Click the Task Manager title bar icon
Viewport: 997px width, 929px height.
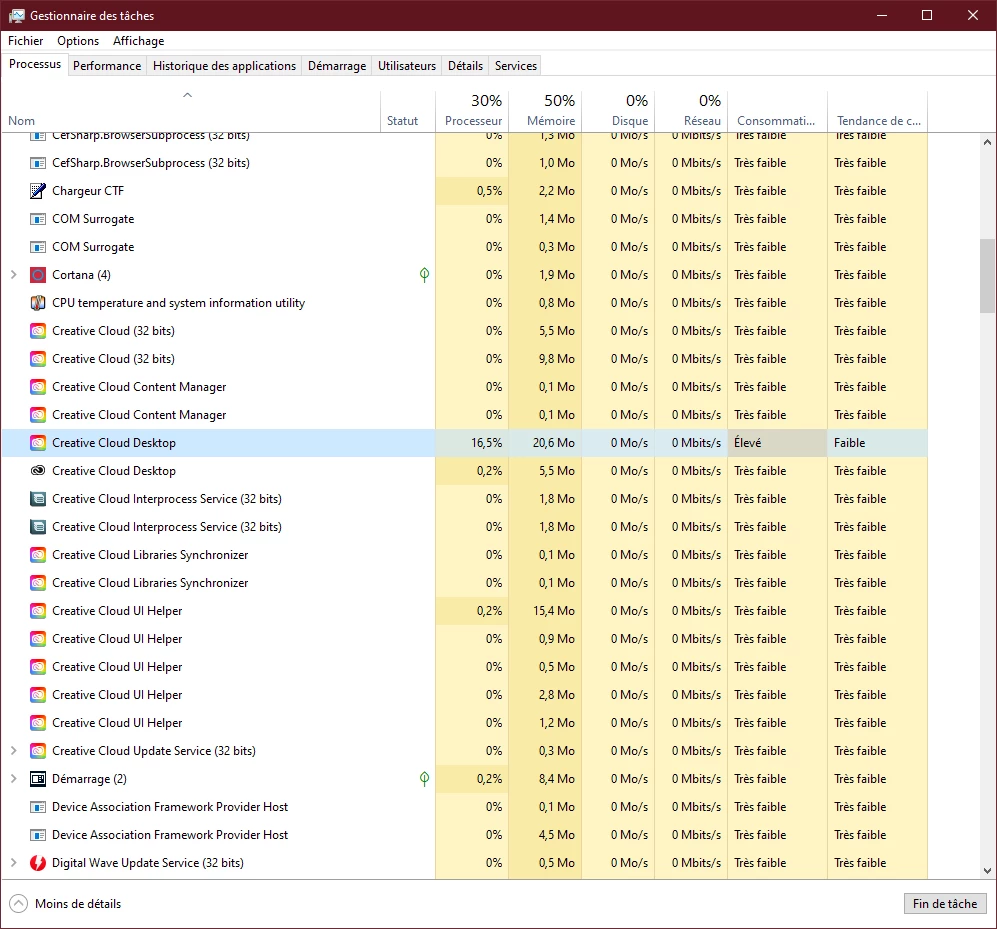tap(17, 15)
